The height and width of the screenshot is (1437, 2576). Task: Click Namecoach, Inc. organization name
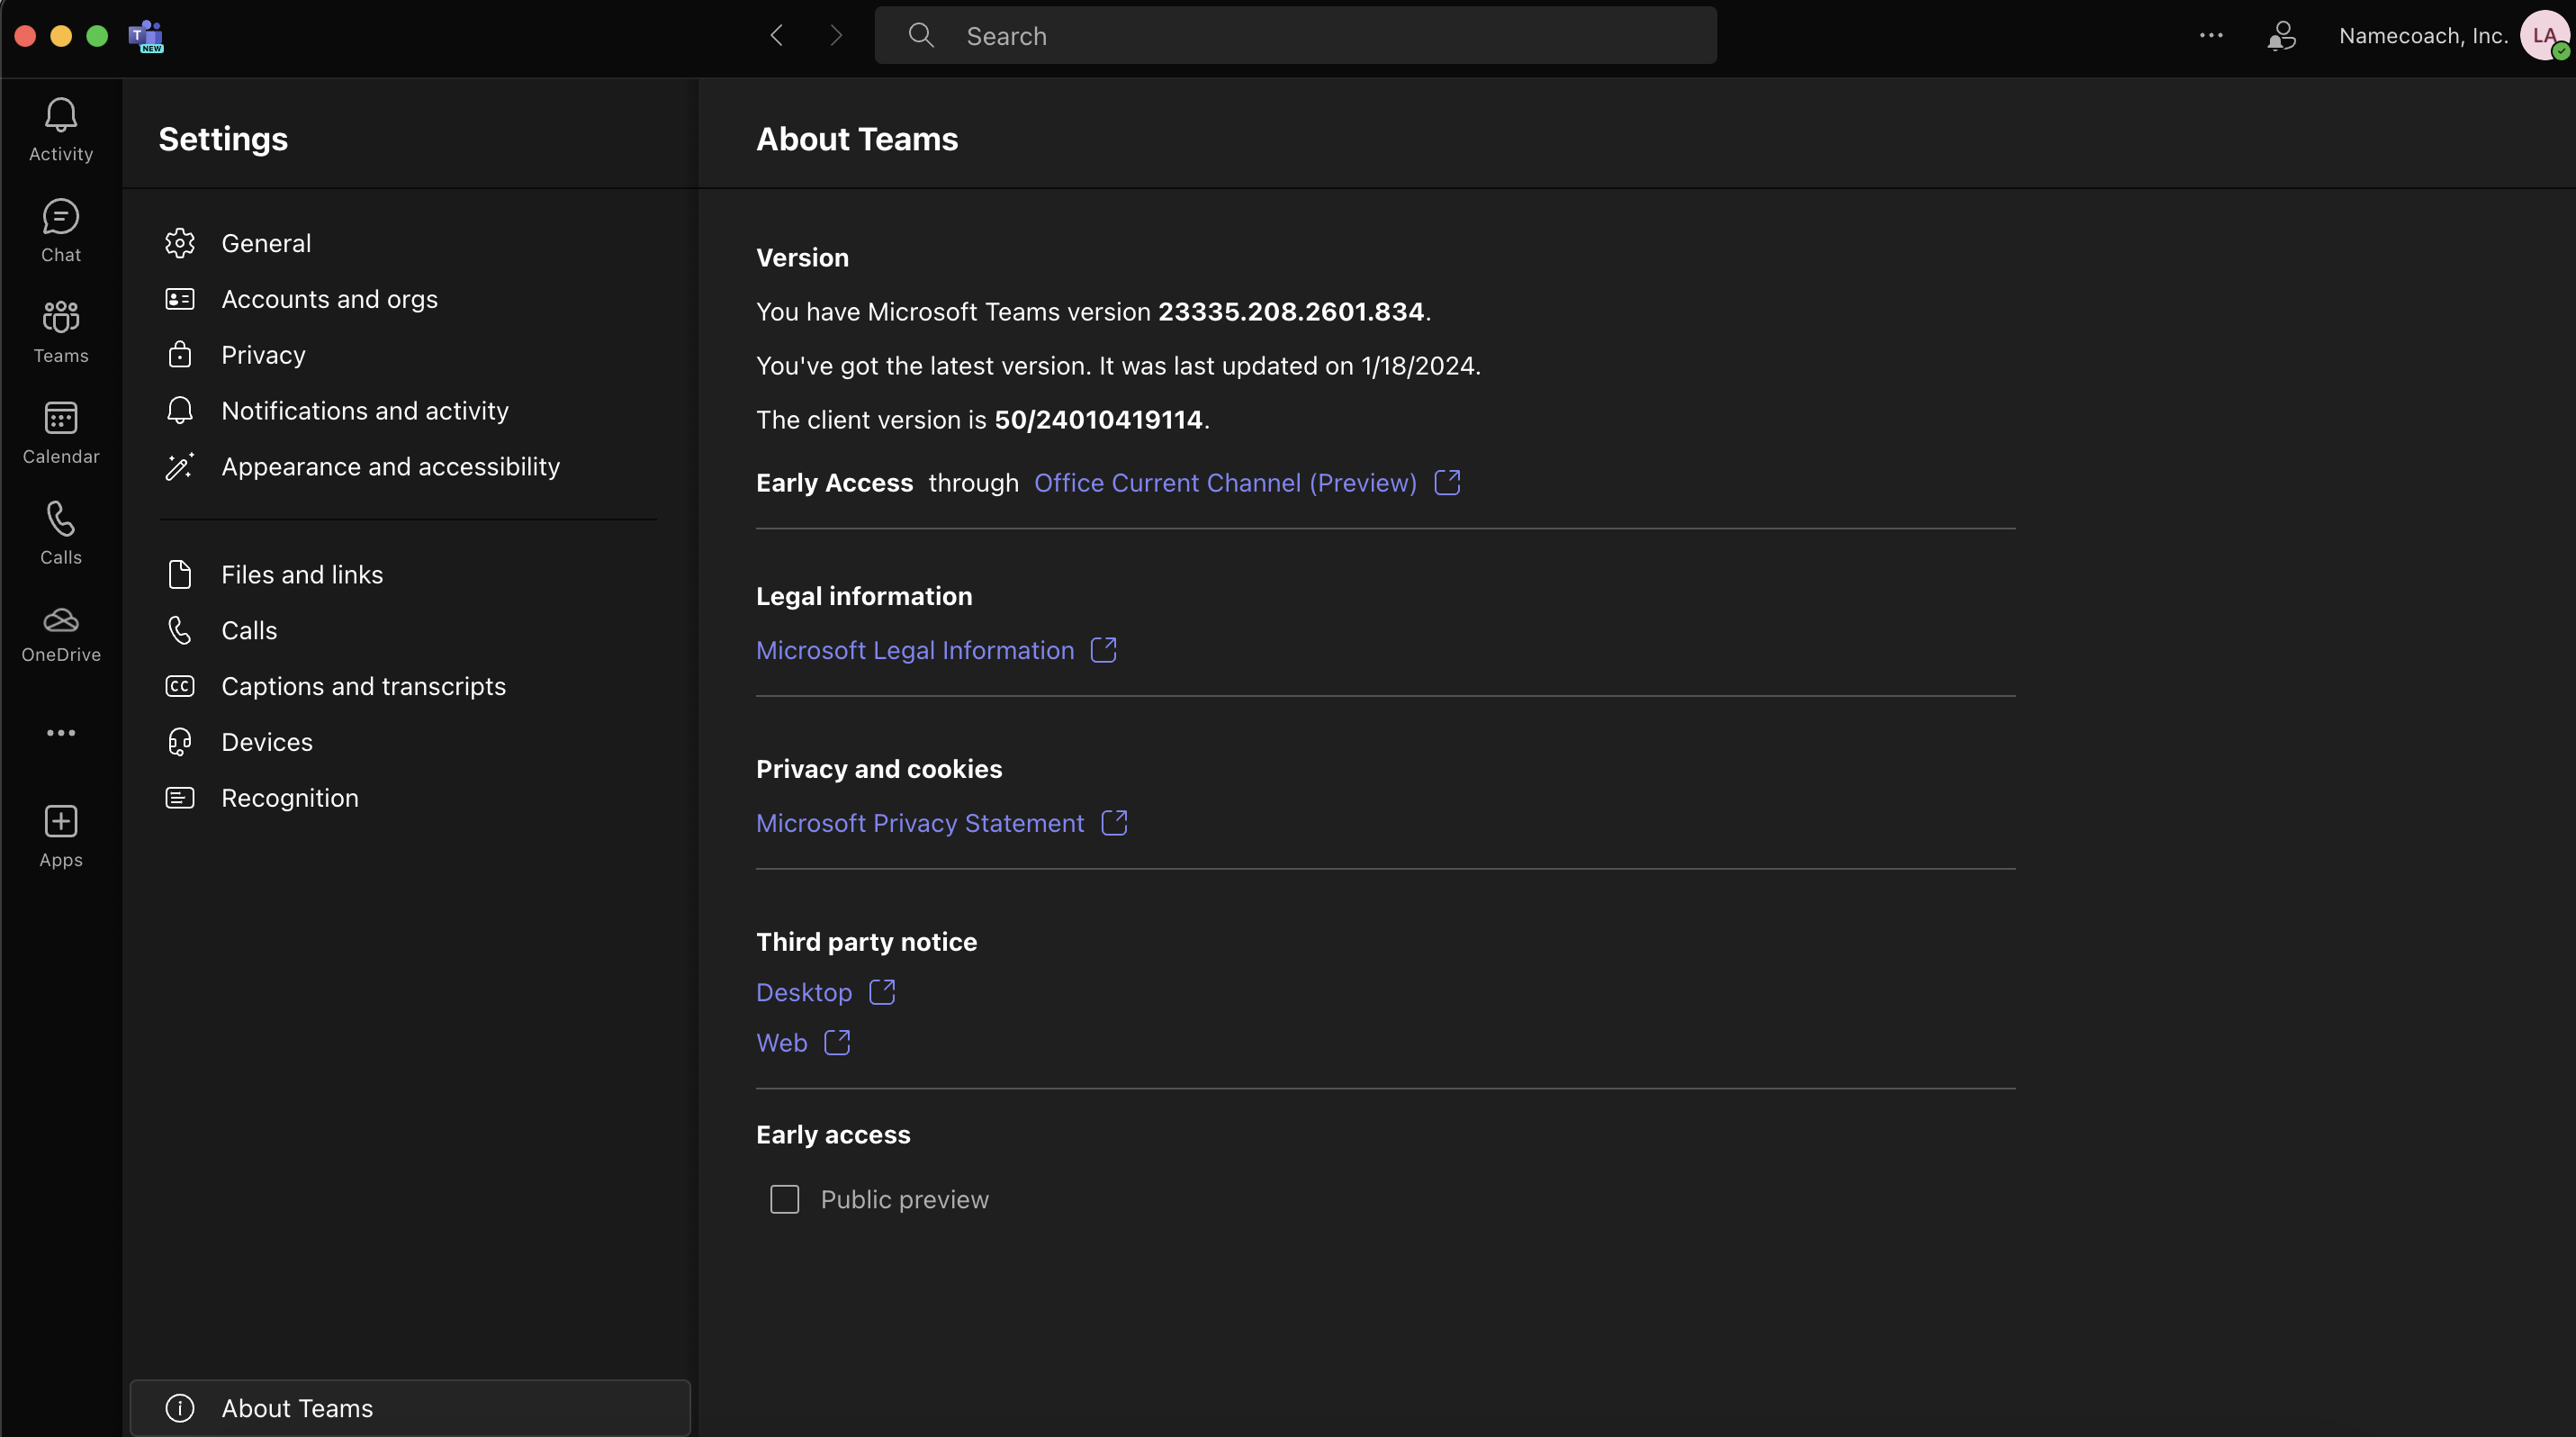[2423, 36]
